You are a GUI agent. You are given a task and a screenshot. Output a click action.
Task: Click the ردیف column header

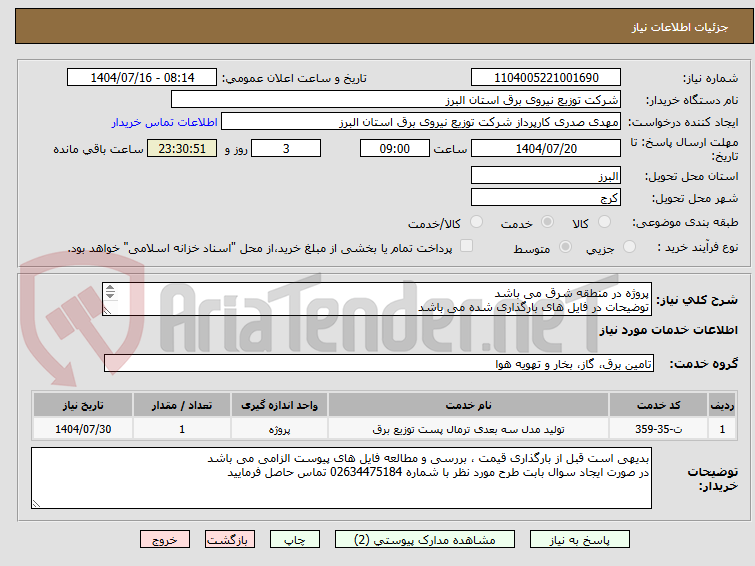pyautogui.click(x=722, y=405)
